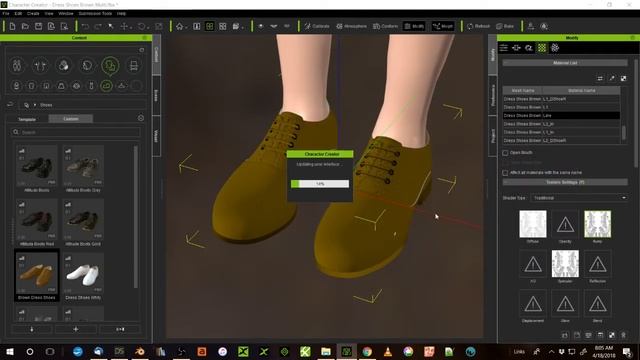
Task: Click the Windows Start button
Action: coord(10,351)
